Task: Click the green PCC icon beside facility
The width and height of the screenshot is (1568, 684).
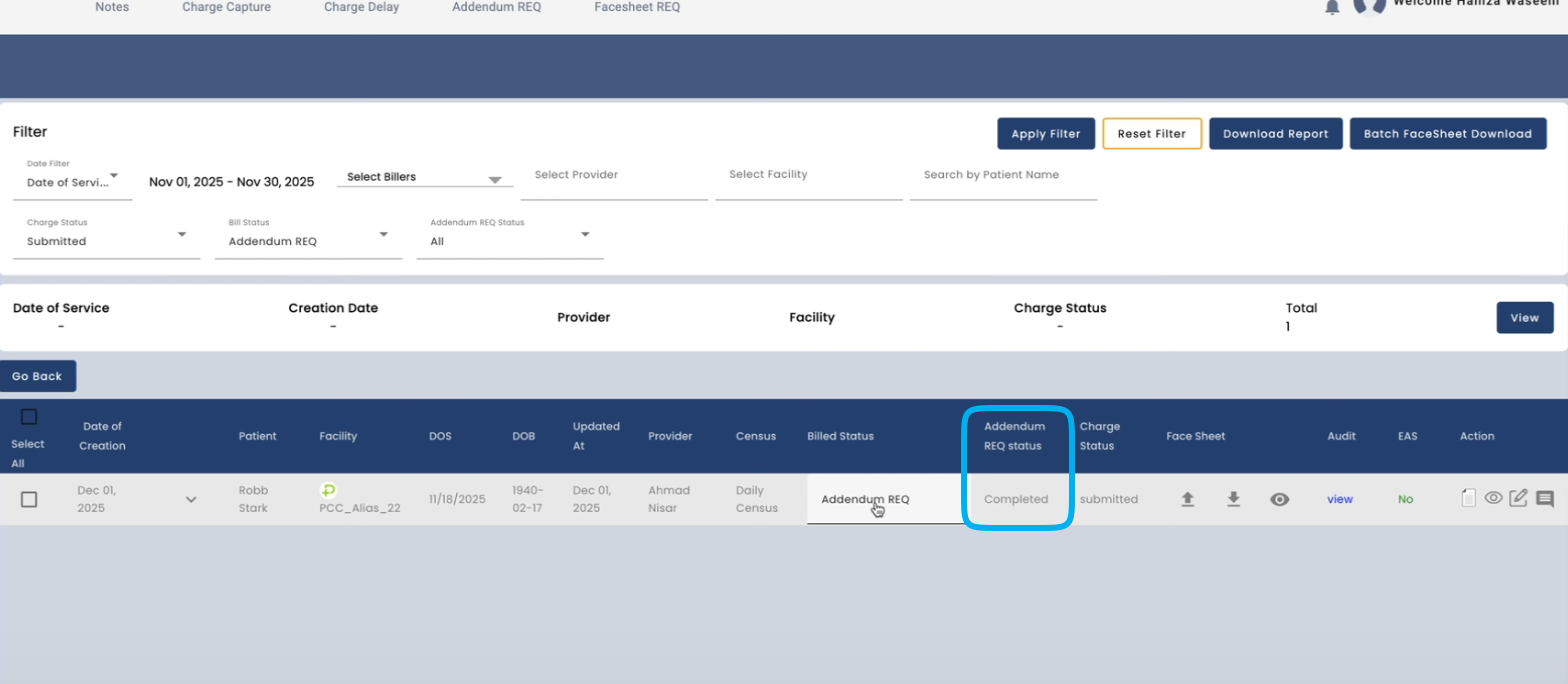Action: coord(328,490)
